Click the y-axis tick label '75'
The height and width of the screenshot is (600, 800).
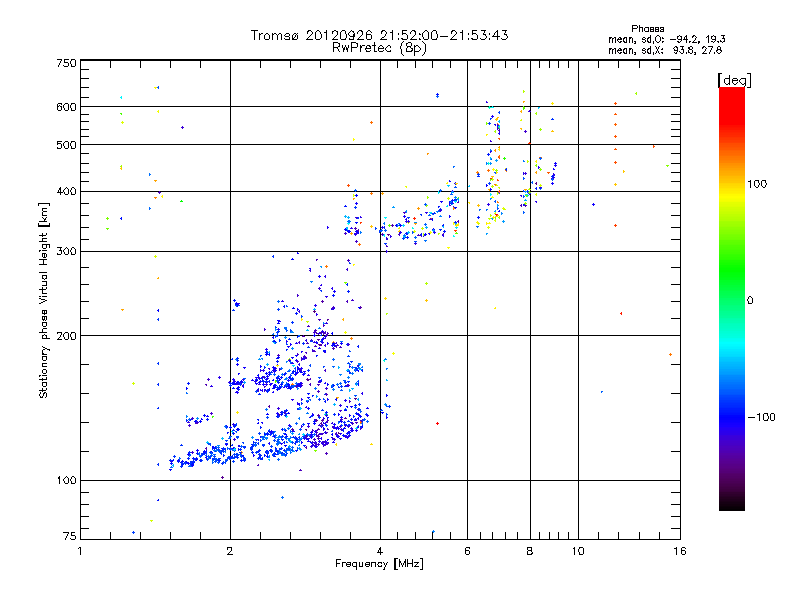70,536
